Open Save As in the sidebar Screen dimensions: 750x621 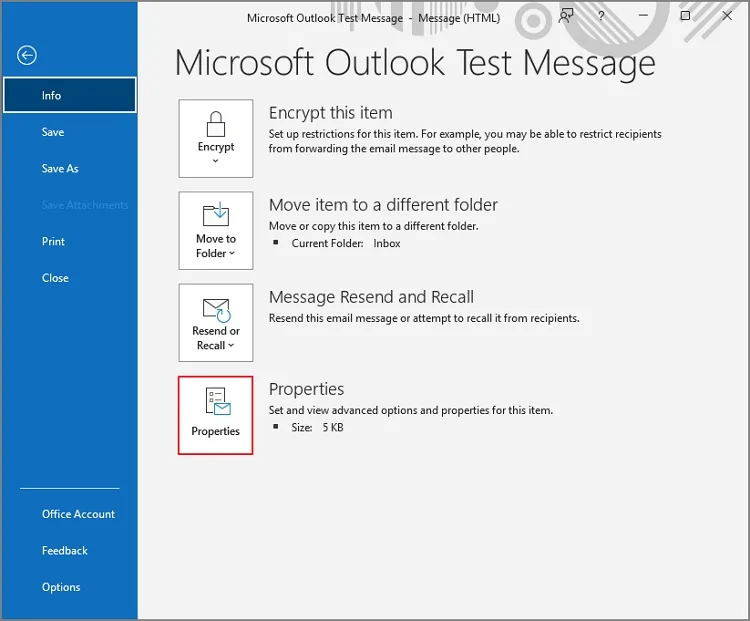[x=60, y=169]
